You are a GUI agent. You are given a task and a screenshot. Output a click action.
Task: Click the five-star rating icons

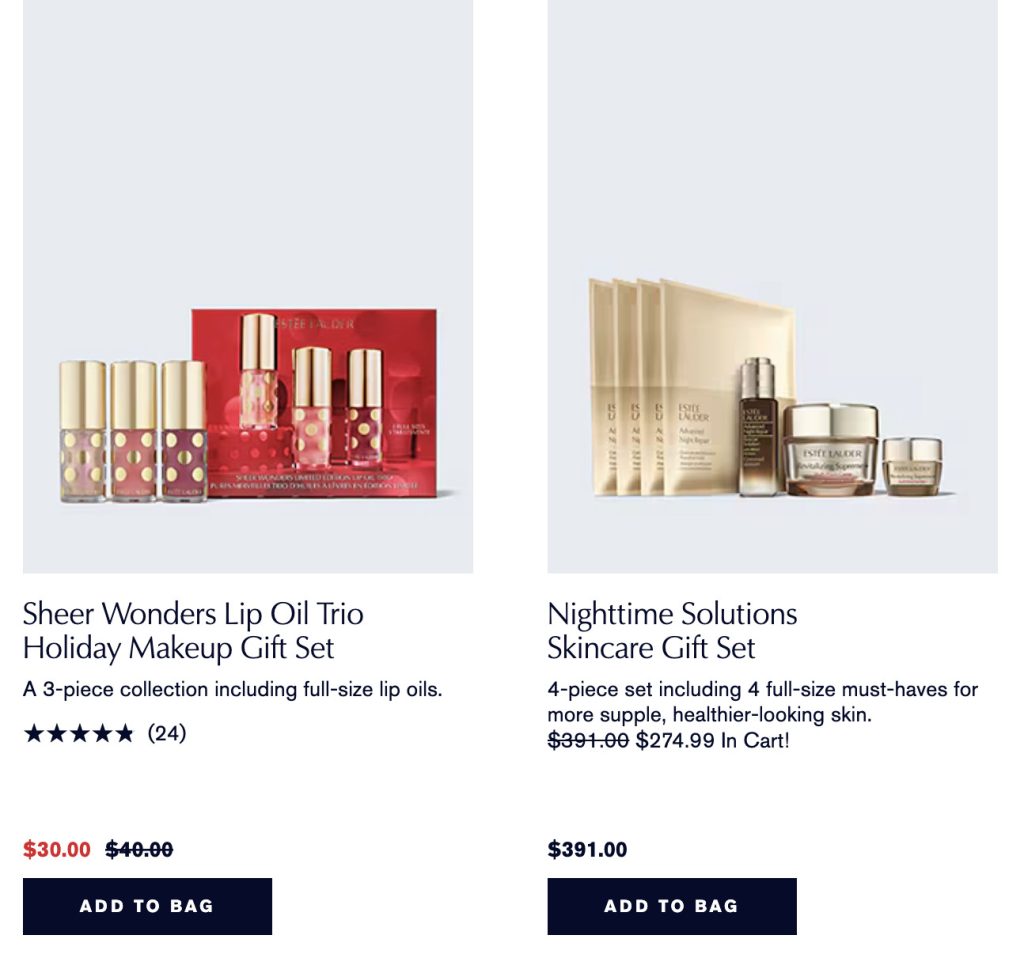78,734
